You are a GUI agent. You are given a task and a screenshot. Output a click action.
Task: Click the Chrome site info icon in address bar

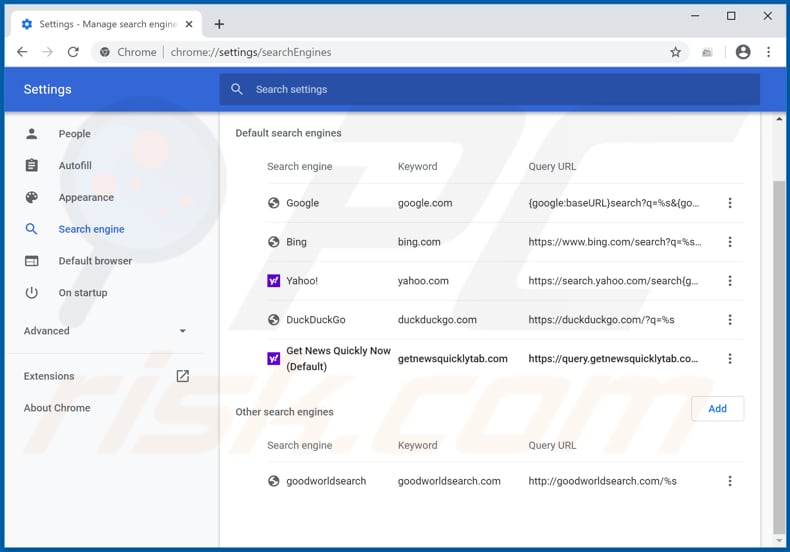click(x=105, y=52)
